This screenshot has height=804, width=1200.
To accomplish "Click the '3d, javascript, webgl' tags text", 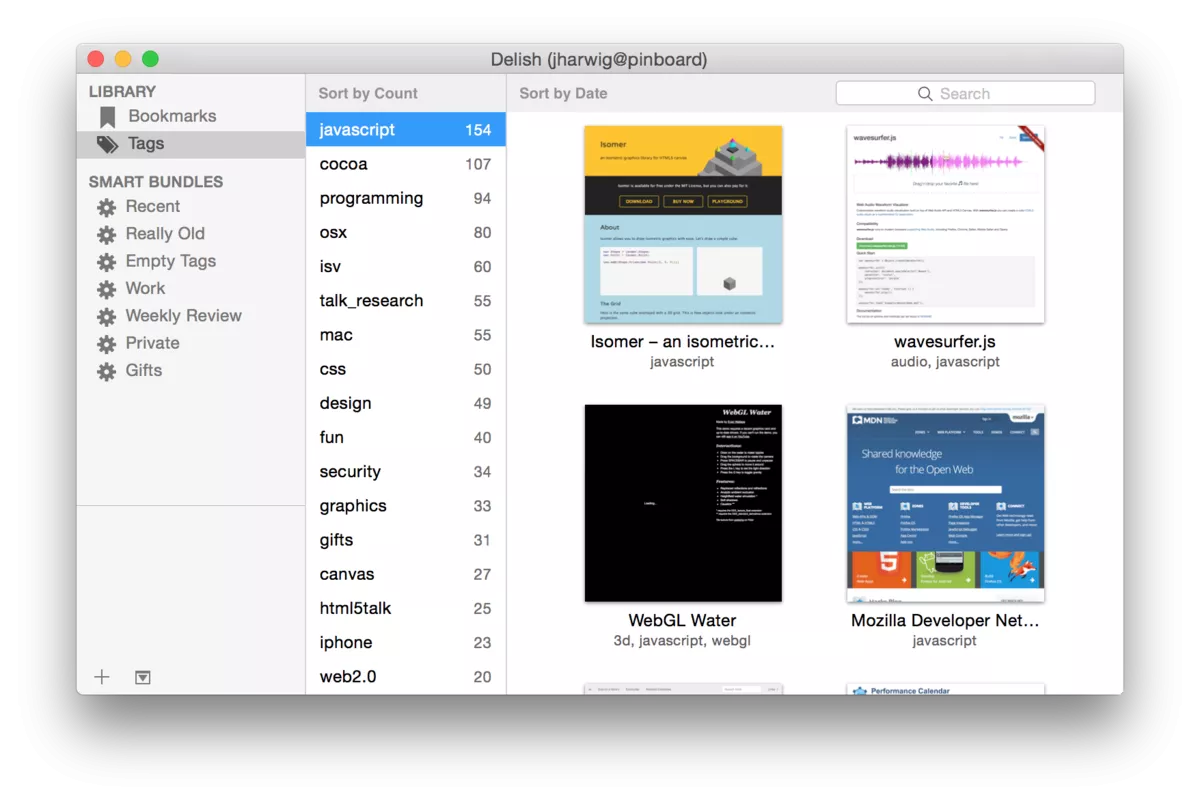I will click(x=682, y=641).
